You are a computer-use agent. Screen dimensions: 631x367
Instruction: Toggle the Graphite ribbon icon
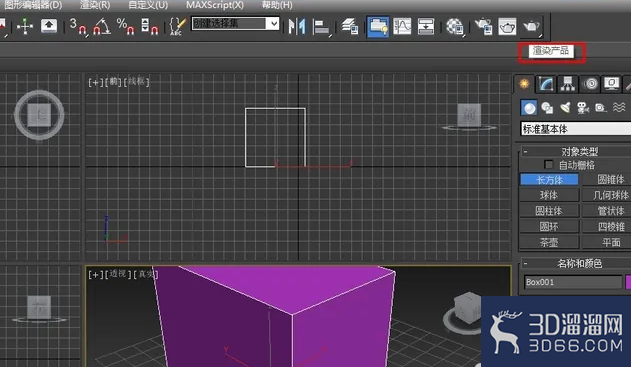tap(377, 27)
